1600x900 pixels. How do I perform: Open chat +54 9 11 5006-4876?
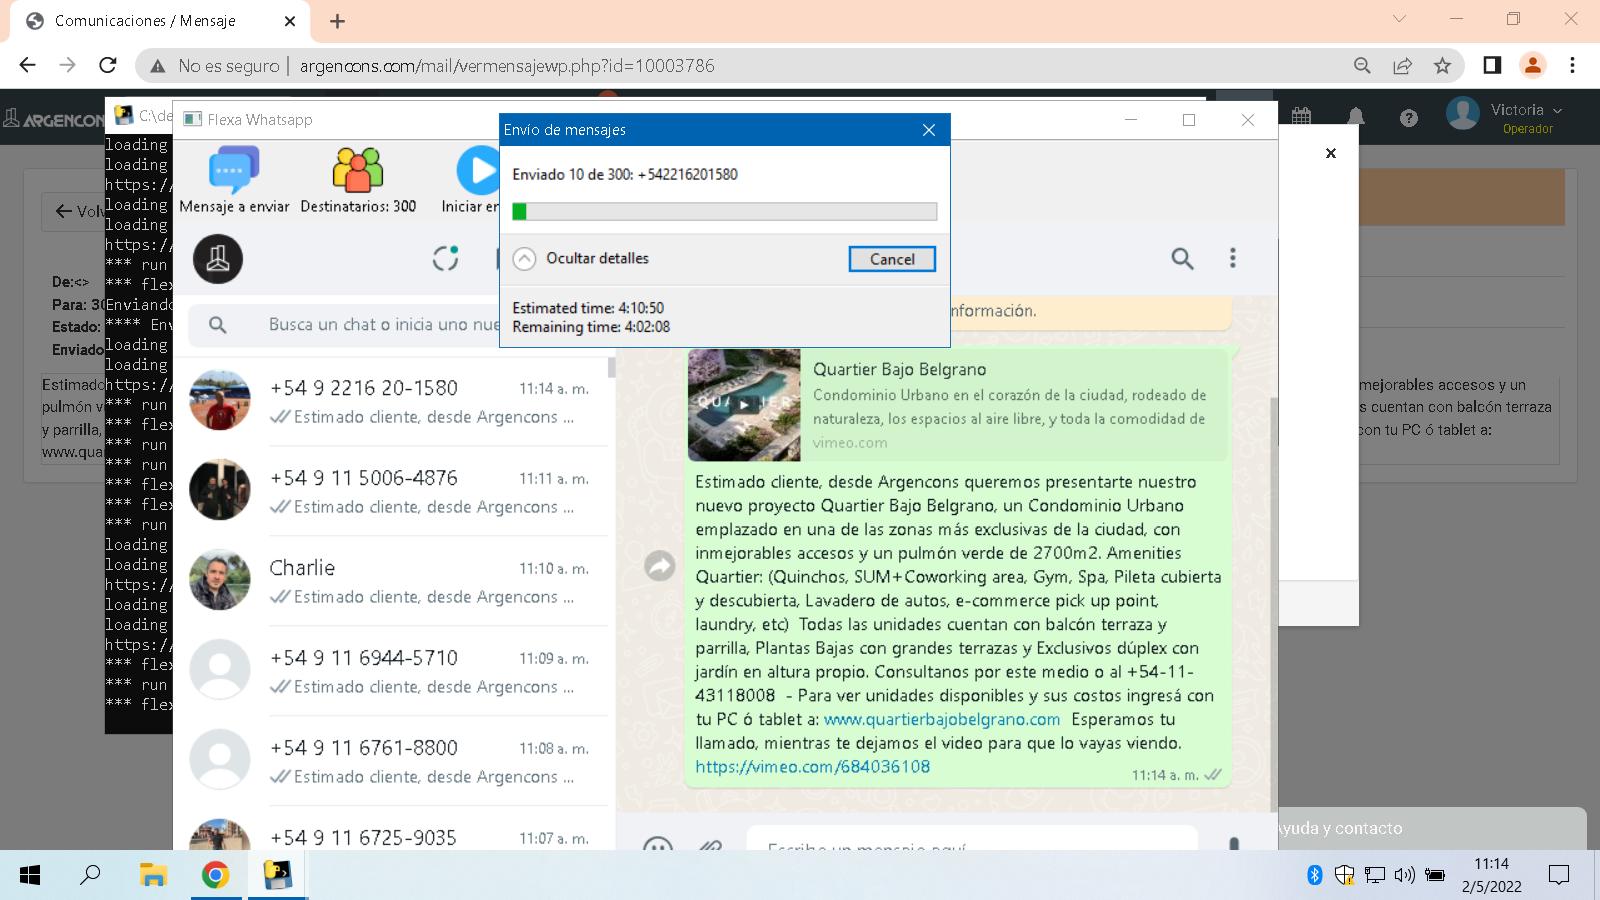pyautogui.click(x=391, y=491)
